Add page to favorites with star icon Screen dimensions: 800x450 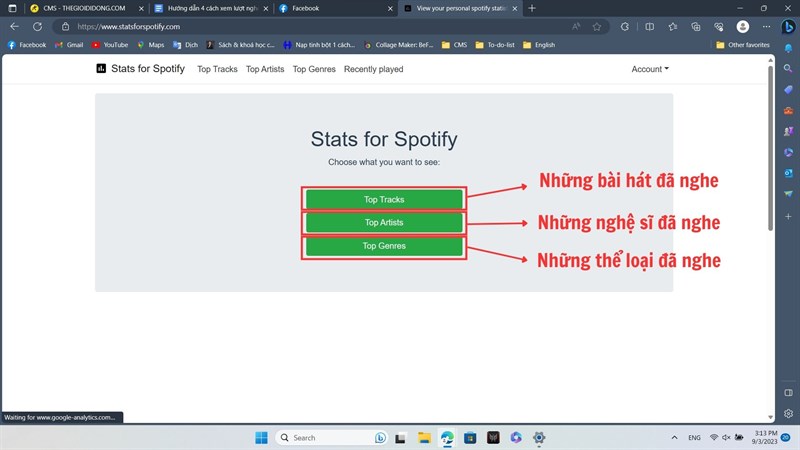click(597, 27)
